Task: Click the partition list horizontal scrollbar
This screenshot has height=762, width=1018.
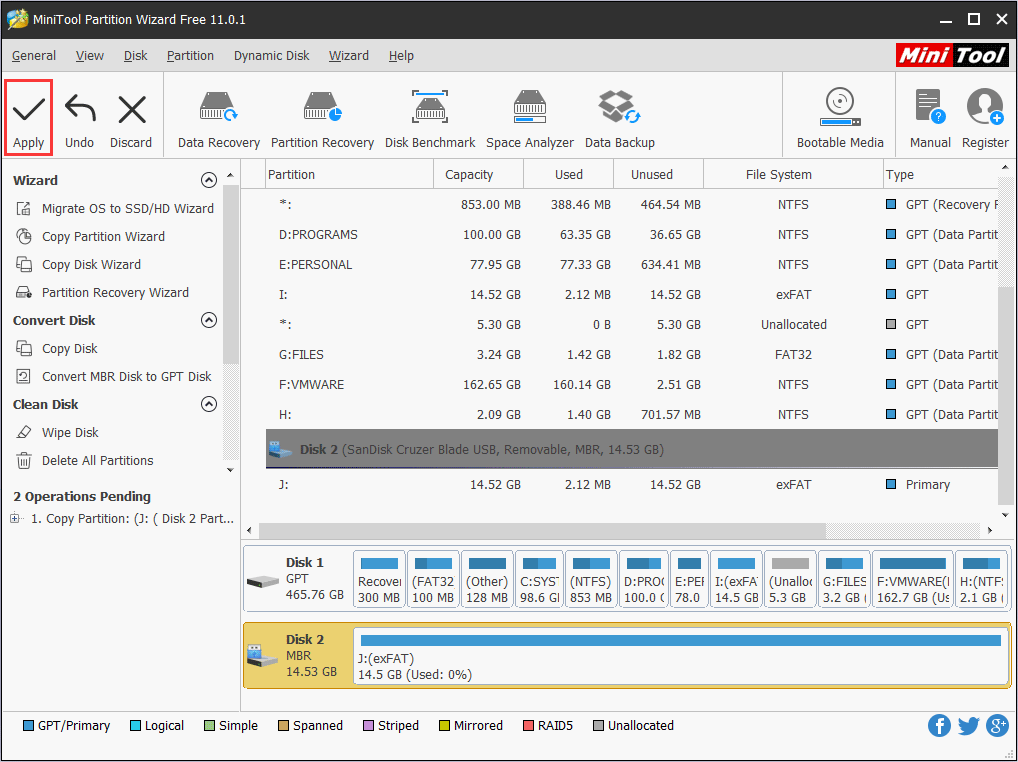Action: coord(542,530)
